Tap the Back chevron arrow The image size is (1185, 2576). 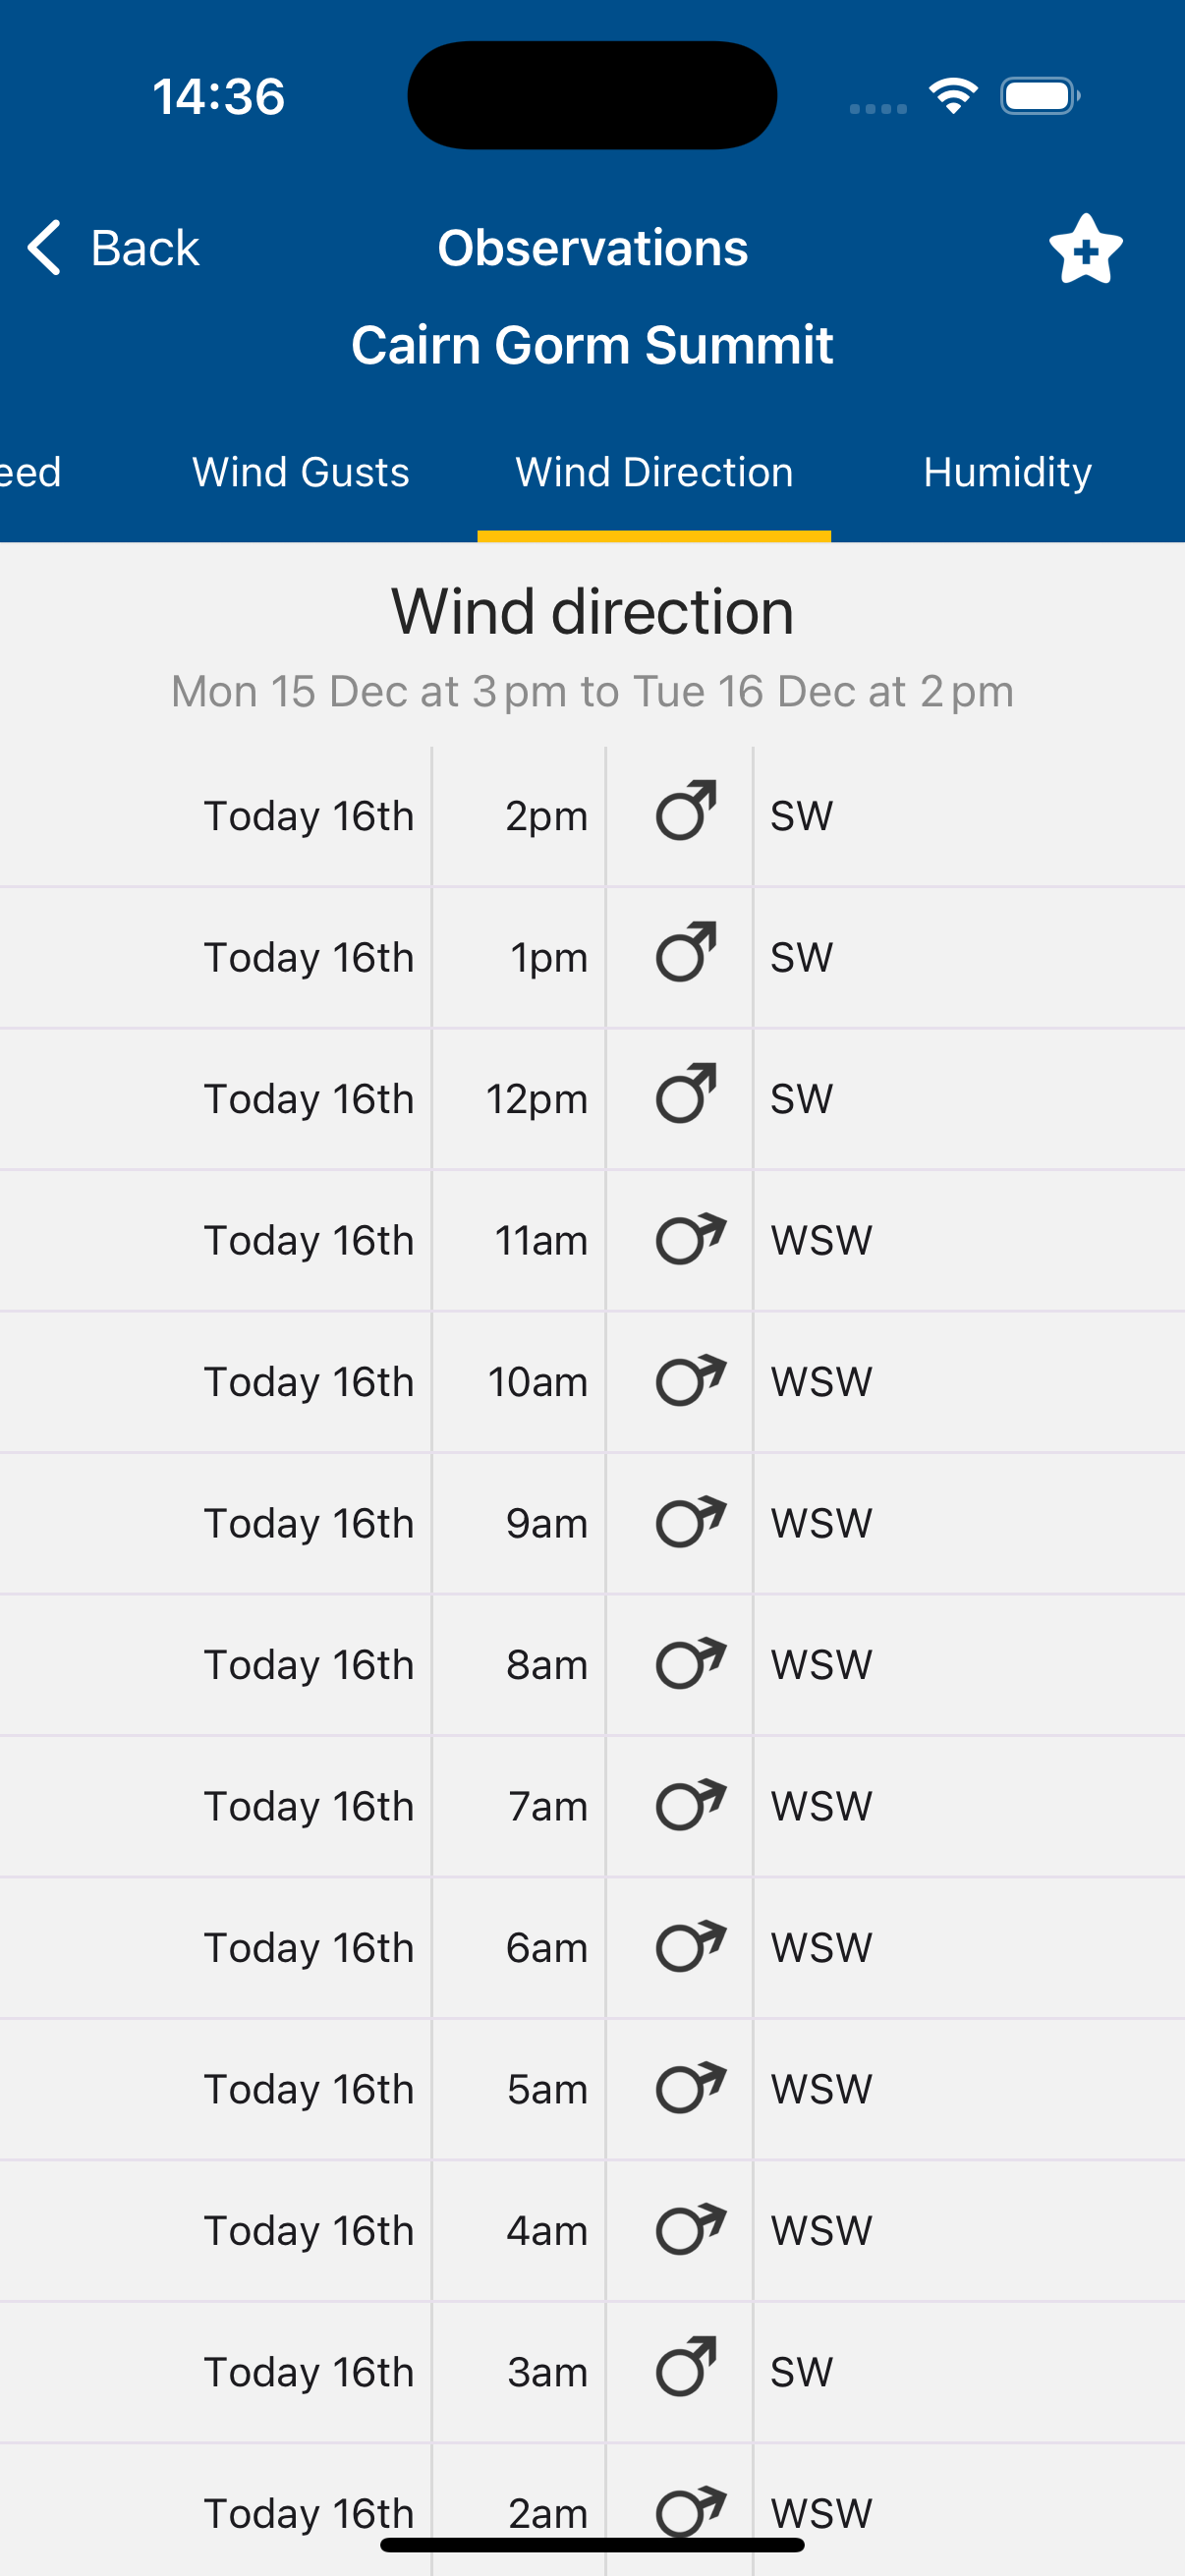tap(45, 247)
